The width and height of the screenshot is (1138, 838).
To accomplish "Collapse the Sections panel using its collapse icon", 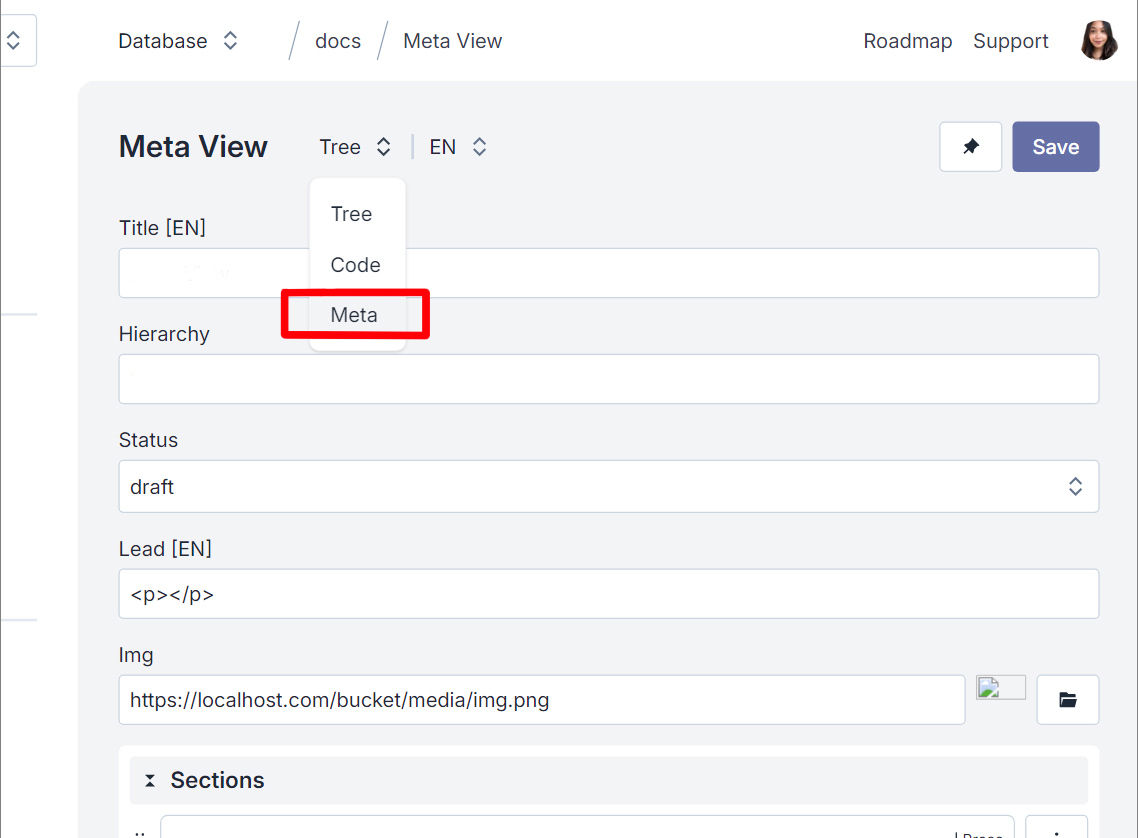I will 151,780.
